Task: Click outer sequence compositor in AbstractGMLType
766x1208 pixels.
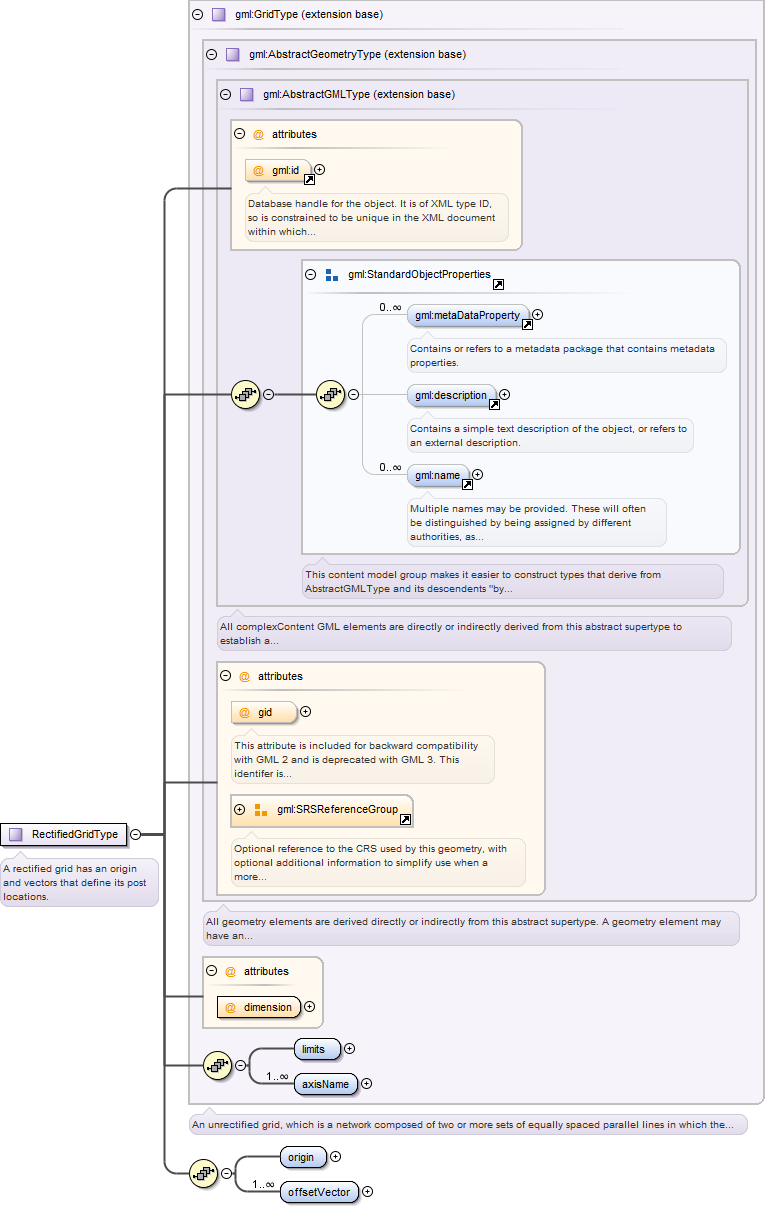Action: coord(246,394)
